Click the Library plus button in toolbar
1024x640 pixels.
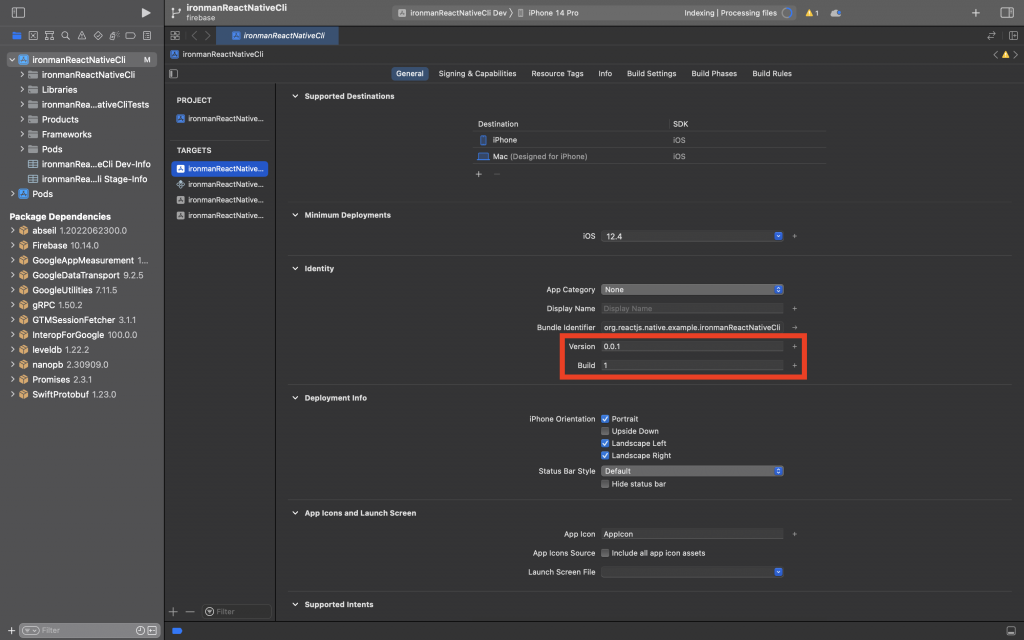[x=976, y=12]
